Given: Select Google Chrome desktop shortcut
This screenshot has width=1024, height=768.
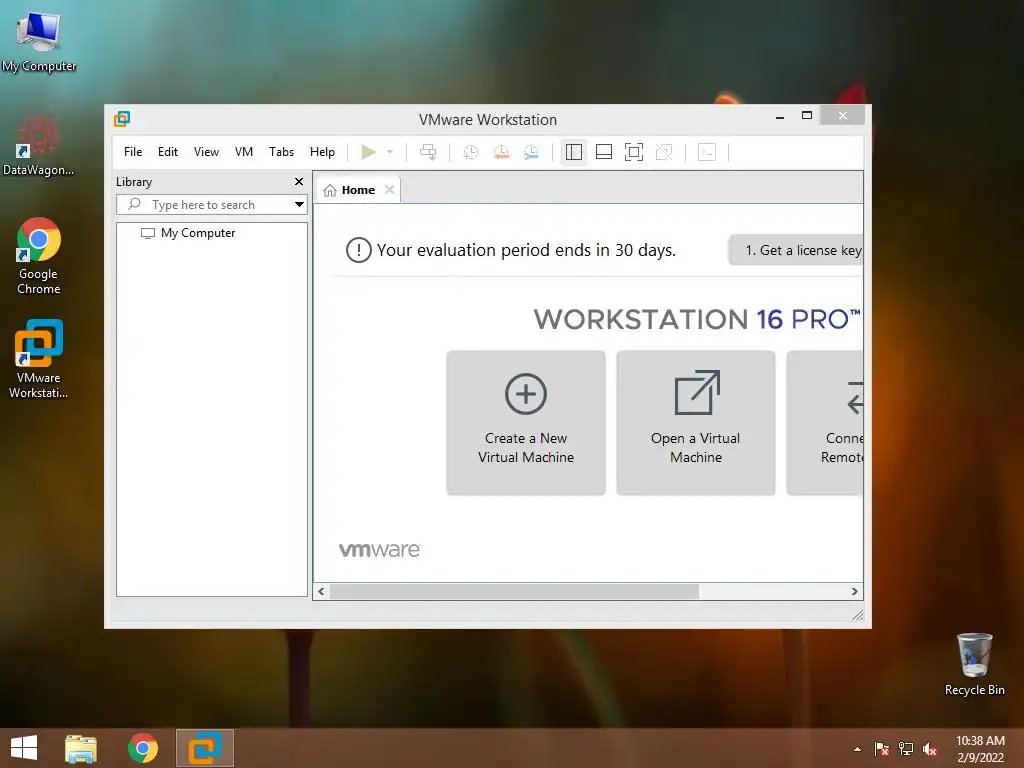Looking at the screenshot, I should [x=39, y=256].
